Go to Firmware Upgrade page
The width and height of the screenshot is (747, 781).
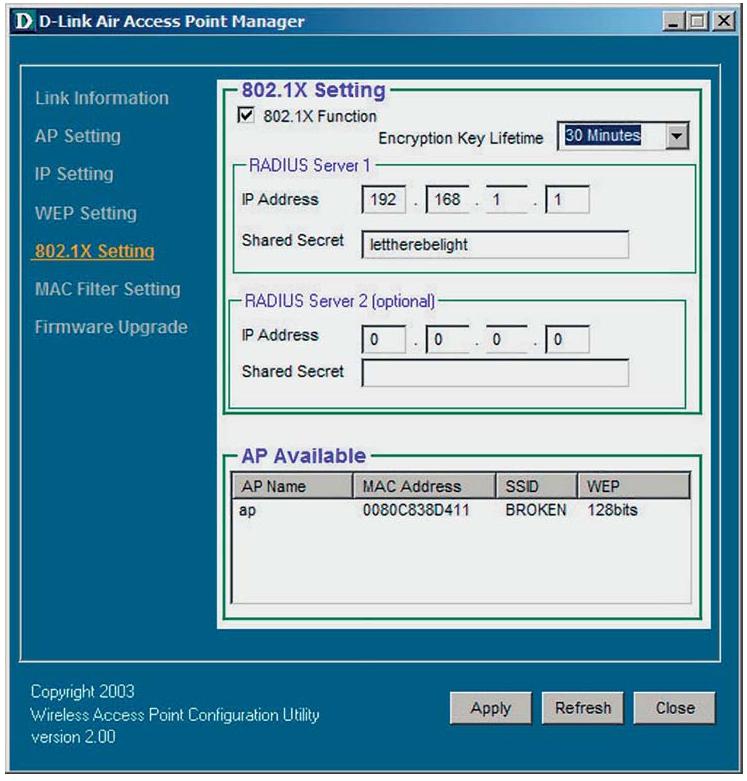pos(112,327)
